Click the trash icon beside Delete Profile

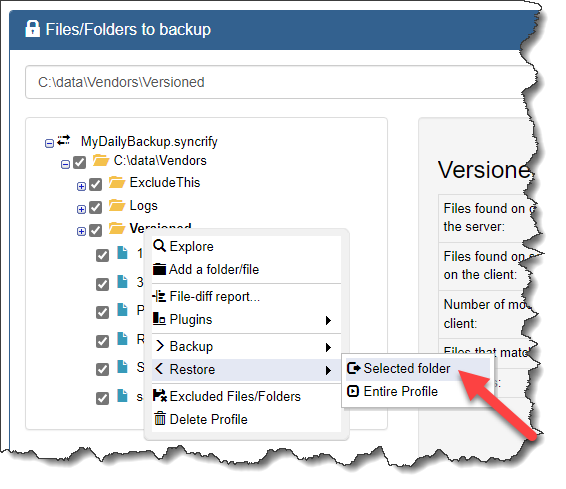click(160, 419)
